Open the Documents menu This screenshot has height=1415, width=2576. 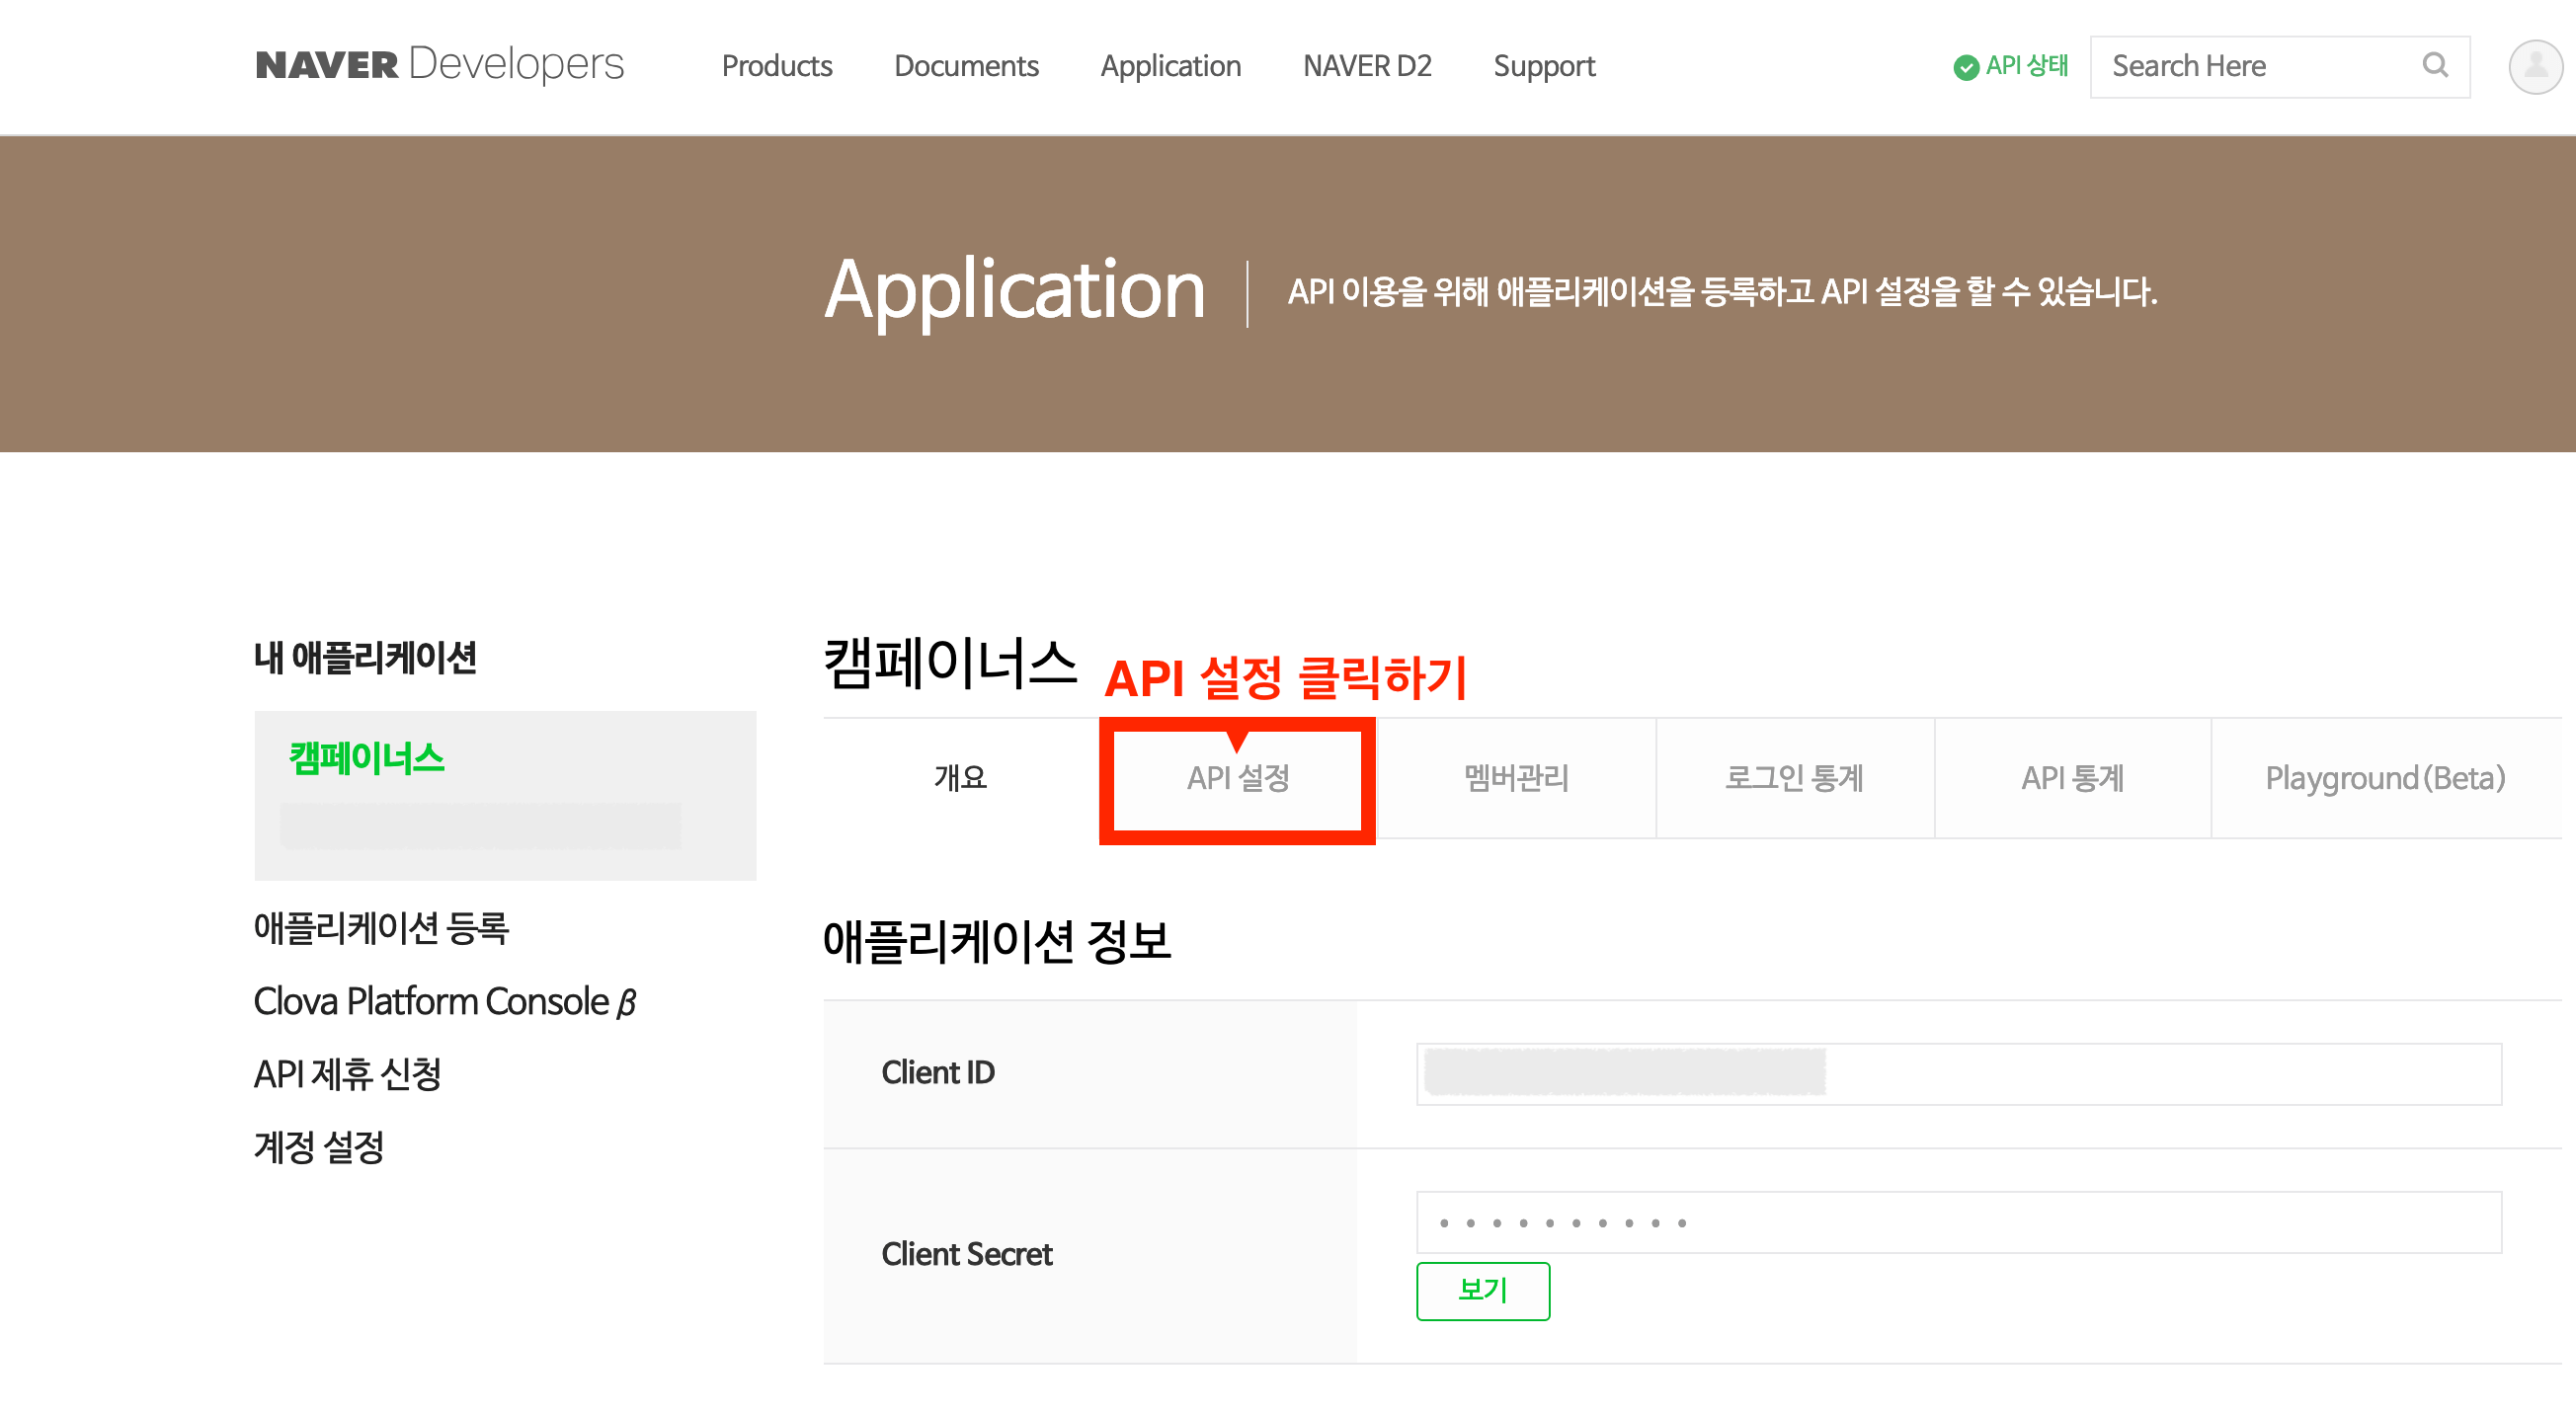point(966,66)
